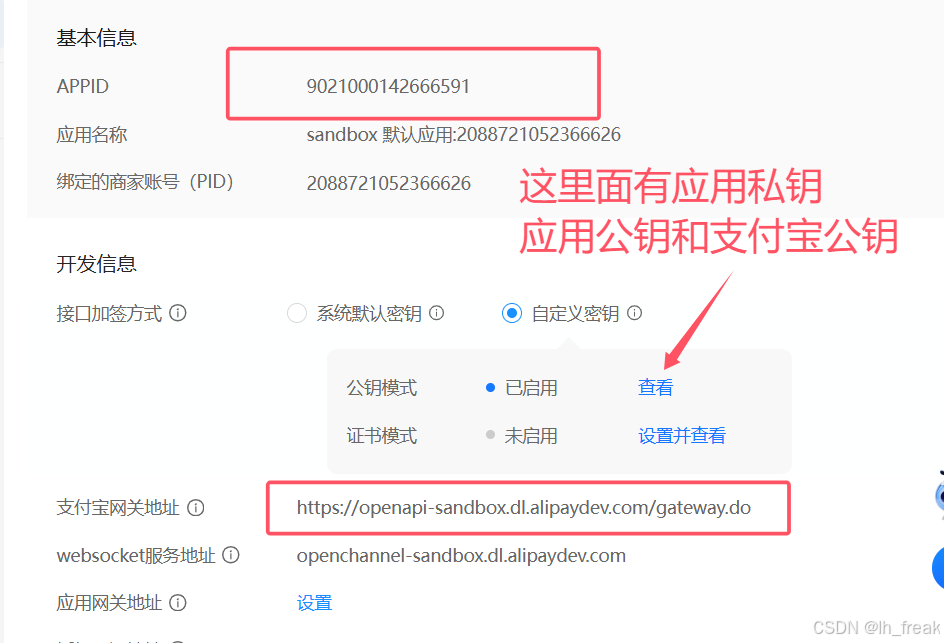944x643 pixels.
Task: Click websocket address openchannel-sandbox.dl.alipaydev.com
Action: pyautogui.click(x=461, y=556)
